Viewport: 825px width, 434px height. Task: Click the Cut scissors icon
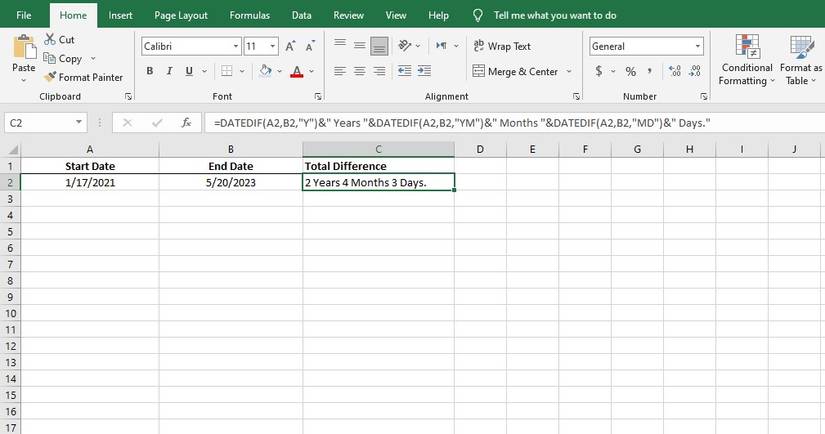click(x=50, y=39)
